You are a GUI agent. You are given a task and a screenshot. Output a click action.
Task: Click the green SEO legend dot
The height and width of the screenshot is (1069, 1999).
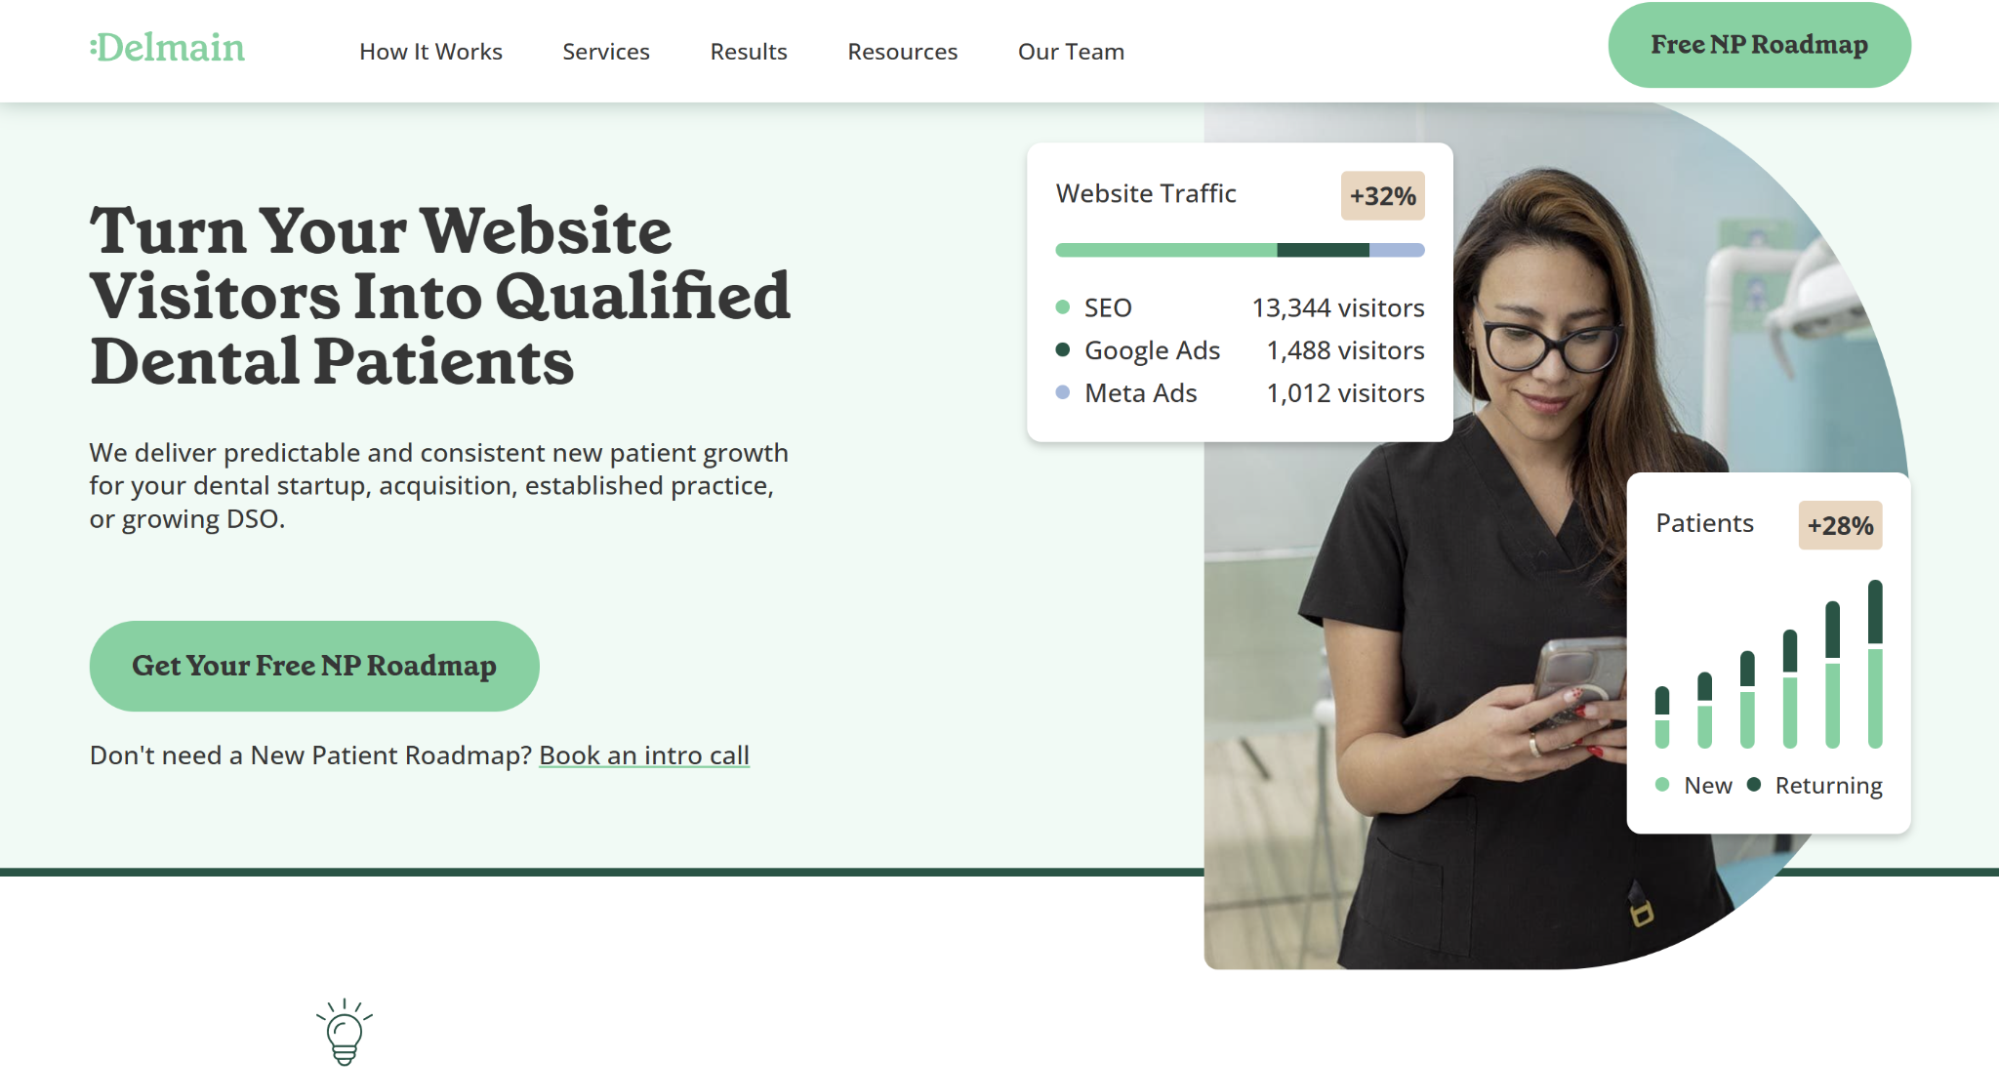point(1063,307)
